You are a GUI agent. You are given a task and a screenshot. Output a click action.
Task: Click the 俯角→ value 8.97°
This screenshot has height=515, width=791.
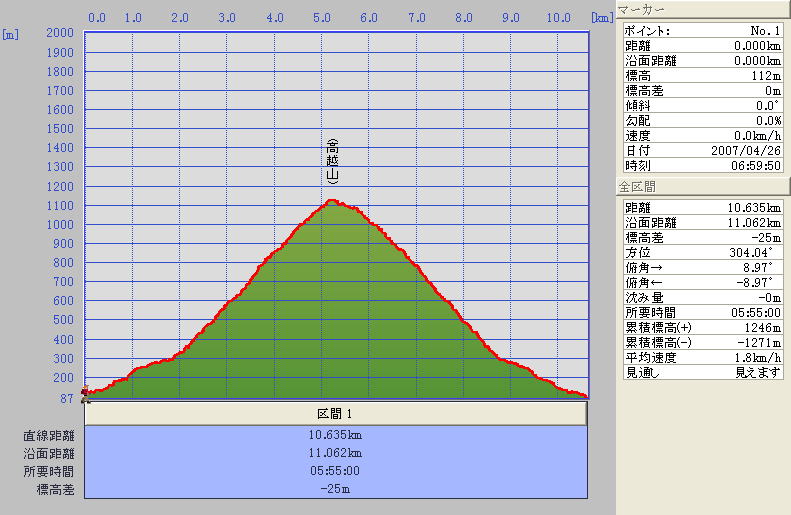(x=758, y=267)
